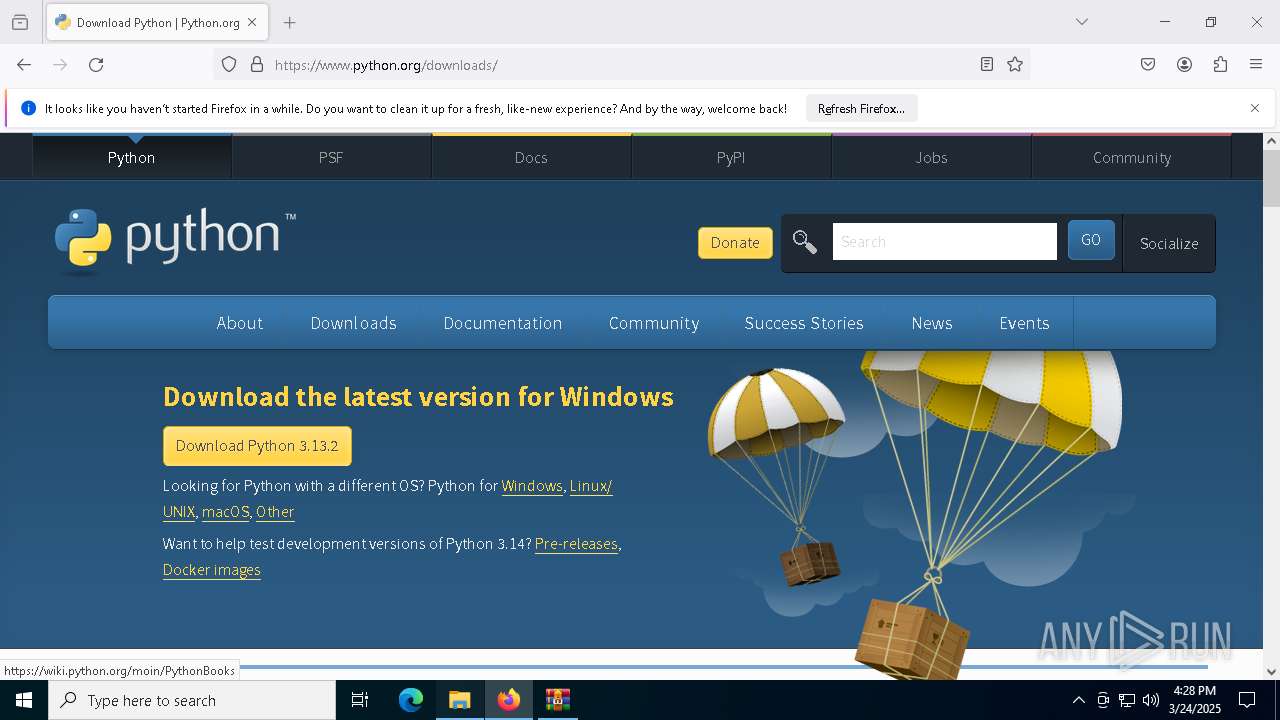Viewport: 1280px width, 720px height.
Task: Open the About menu item
Action: pyautogui.click(x=240, y=323)
